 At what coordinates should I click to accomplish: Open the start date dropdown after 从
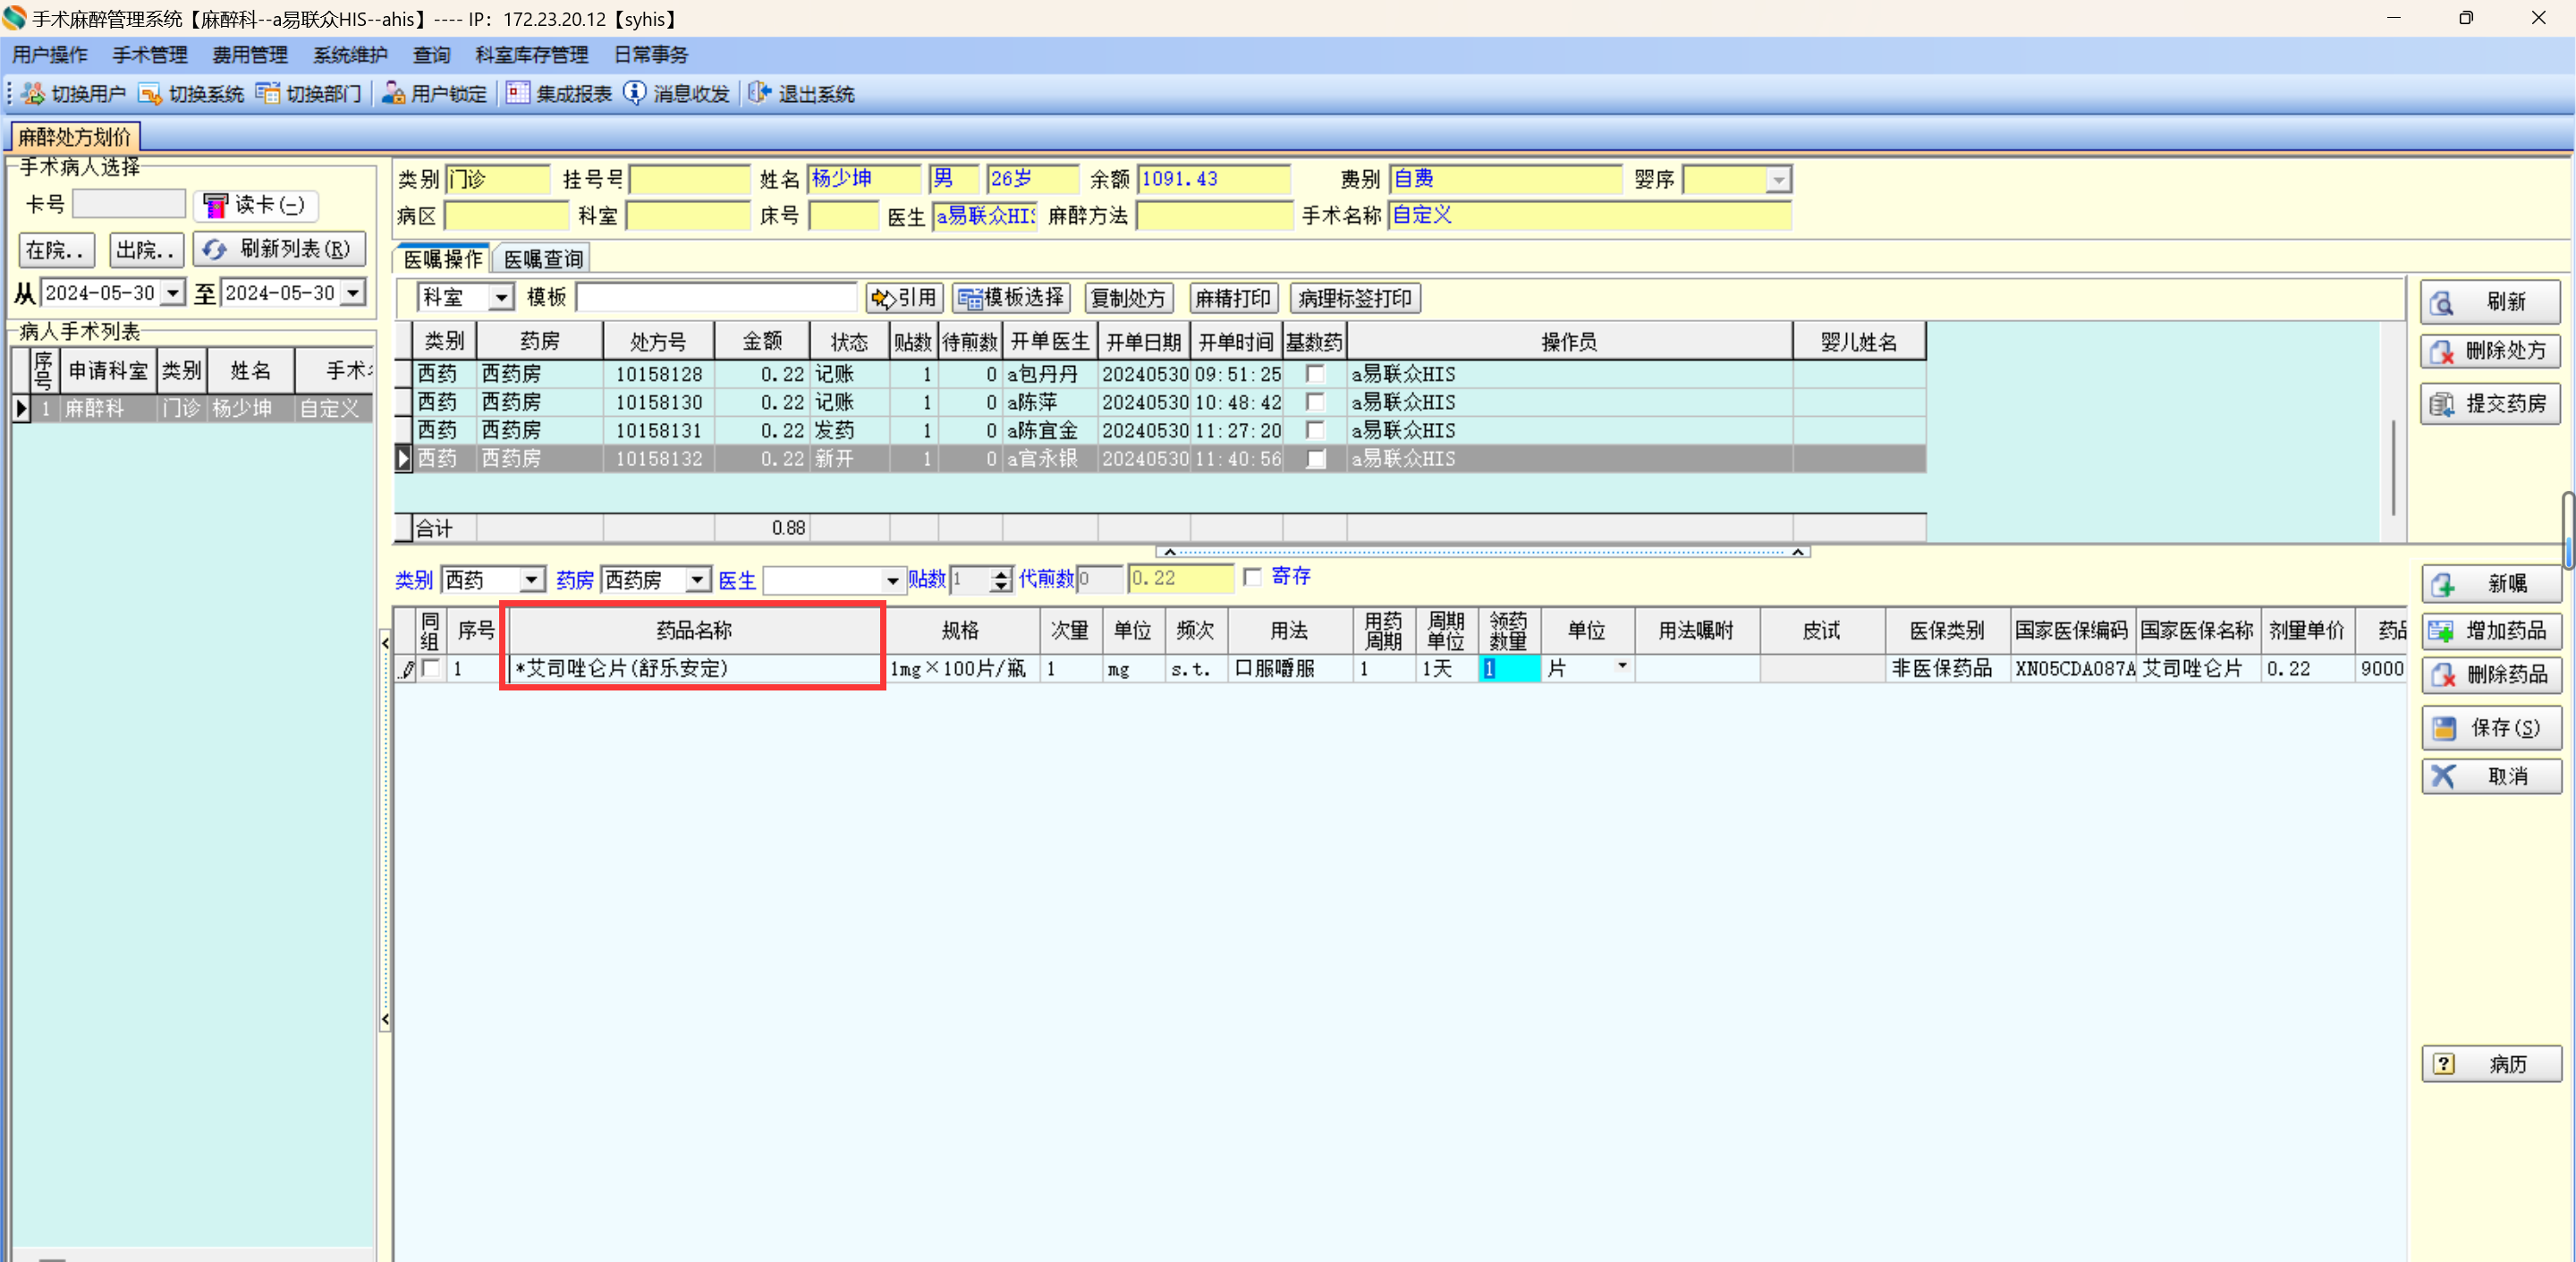point(174,293)
